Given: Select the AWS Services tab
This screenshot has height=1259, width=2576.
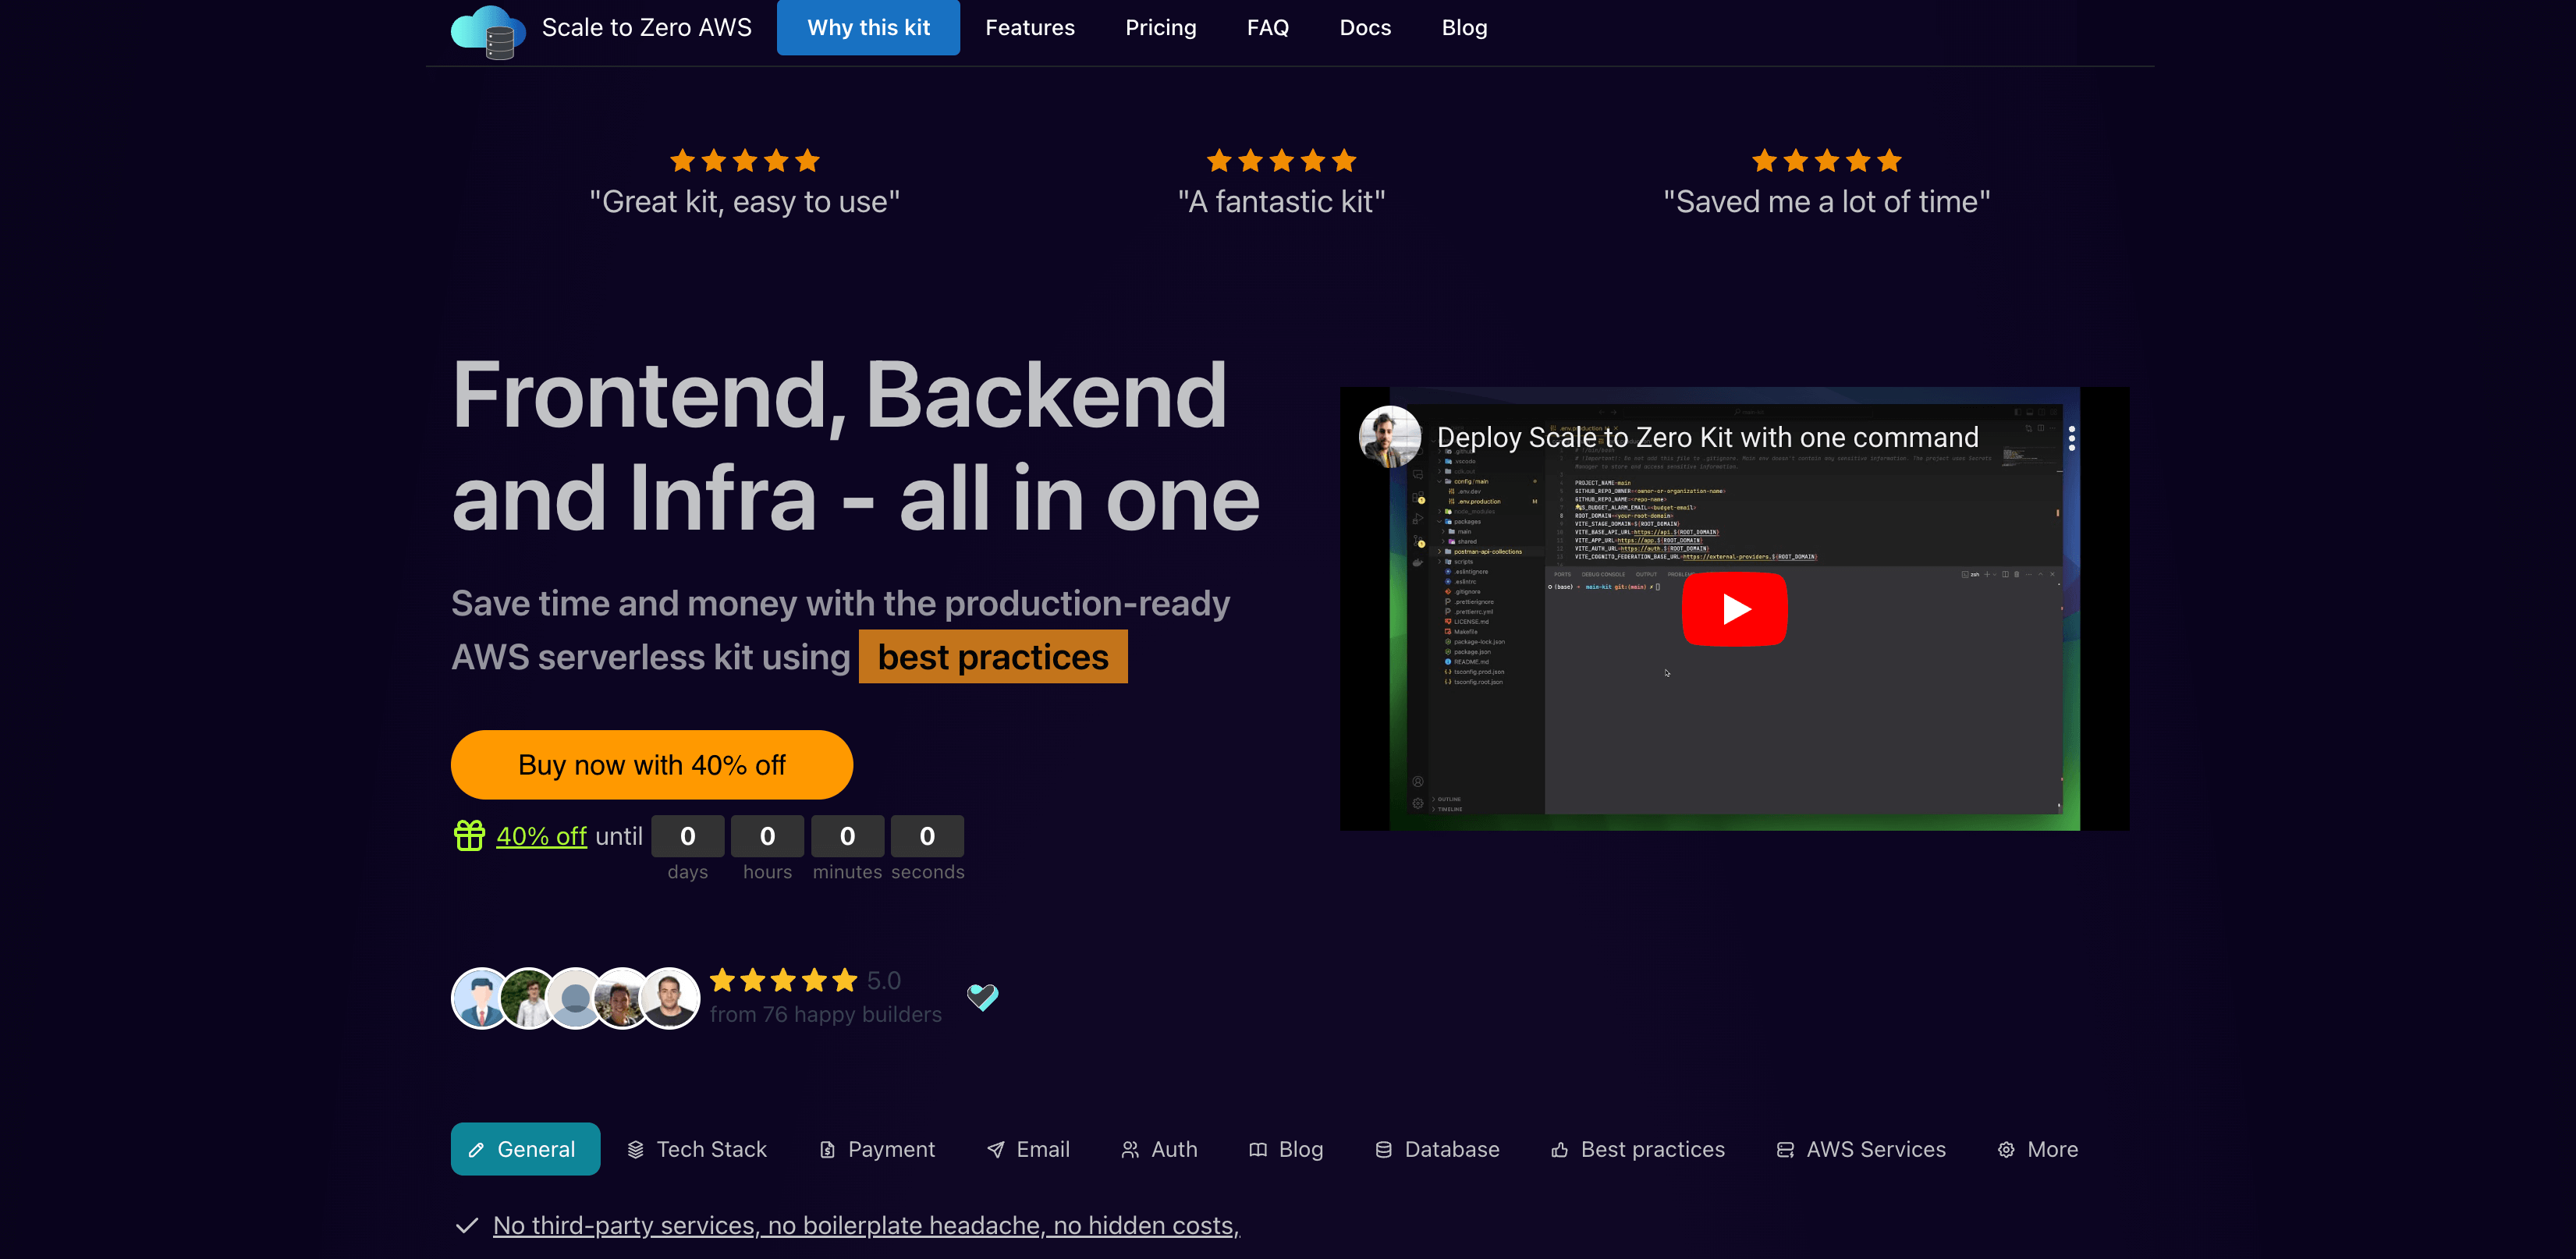Looking at the screenshot, I should point(1860,1149).
